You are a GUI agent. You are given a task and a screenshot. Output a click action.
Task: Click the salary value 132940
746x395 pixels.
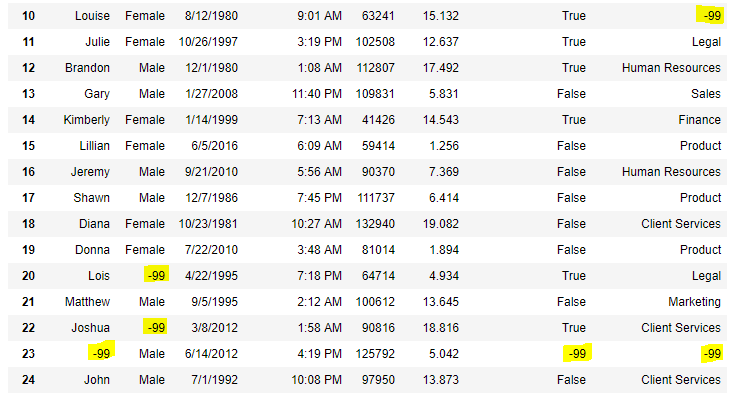coord(375,224)
